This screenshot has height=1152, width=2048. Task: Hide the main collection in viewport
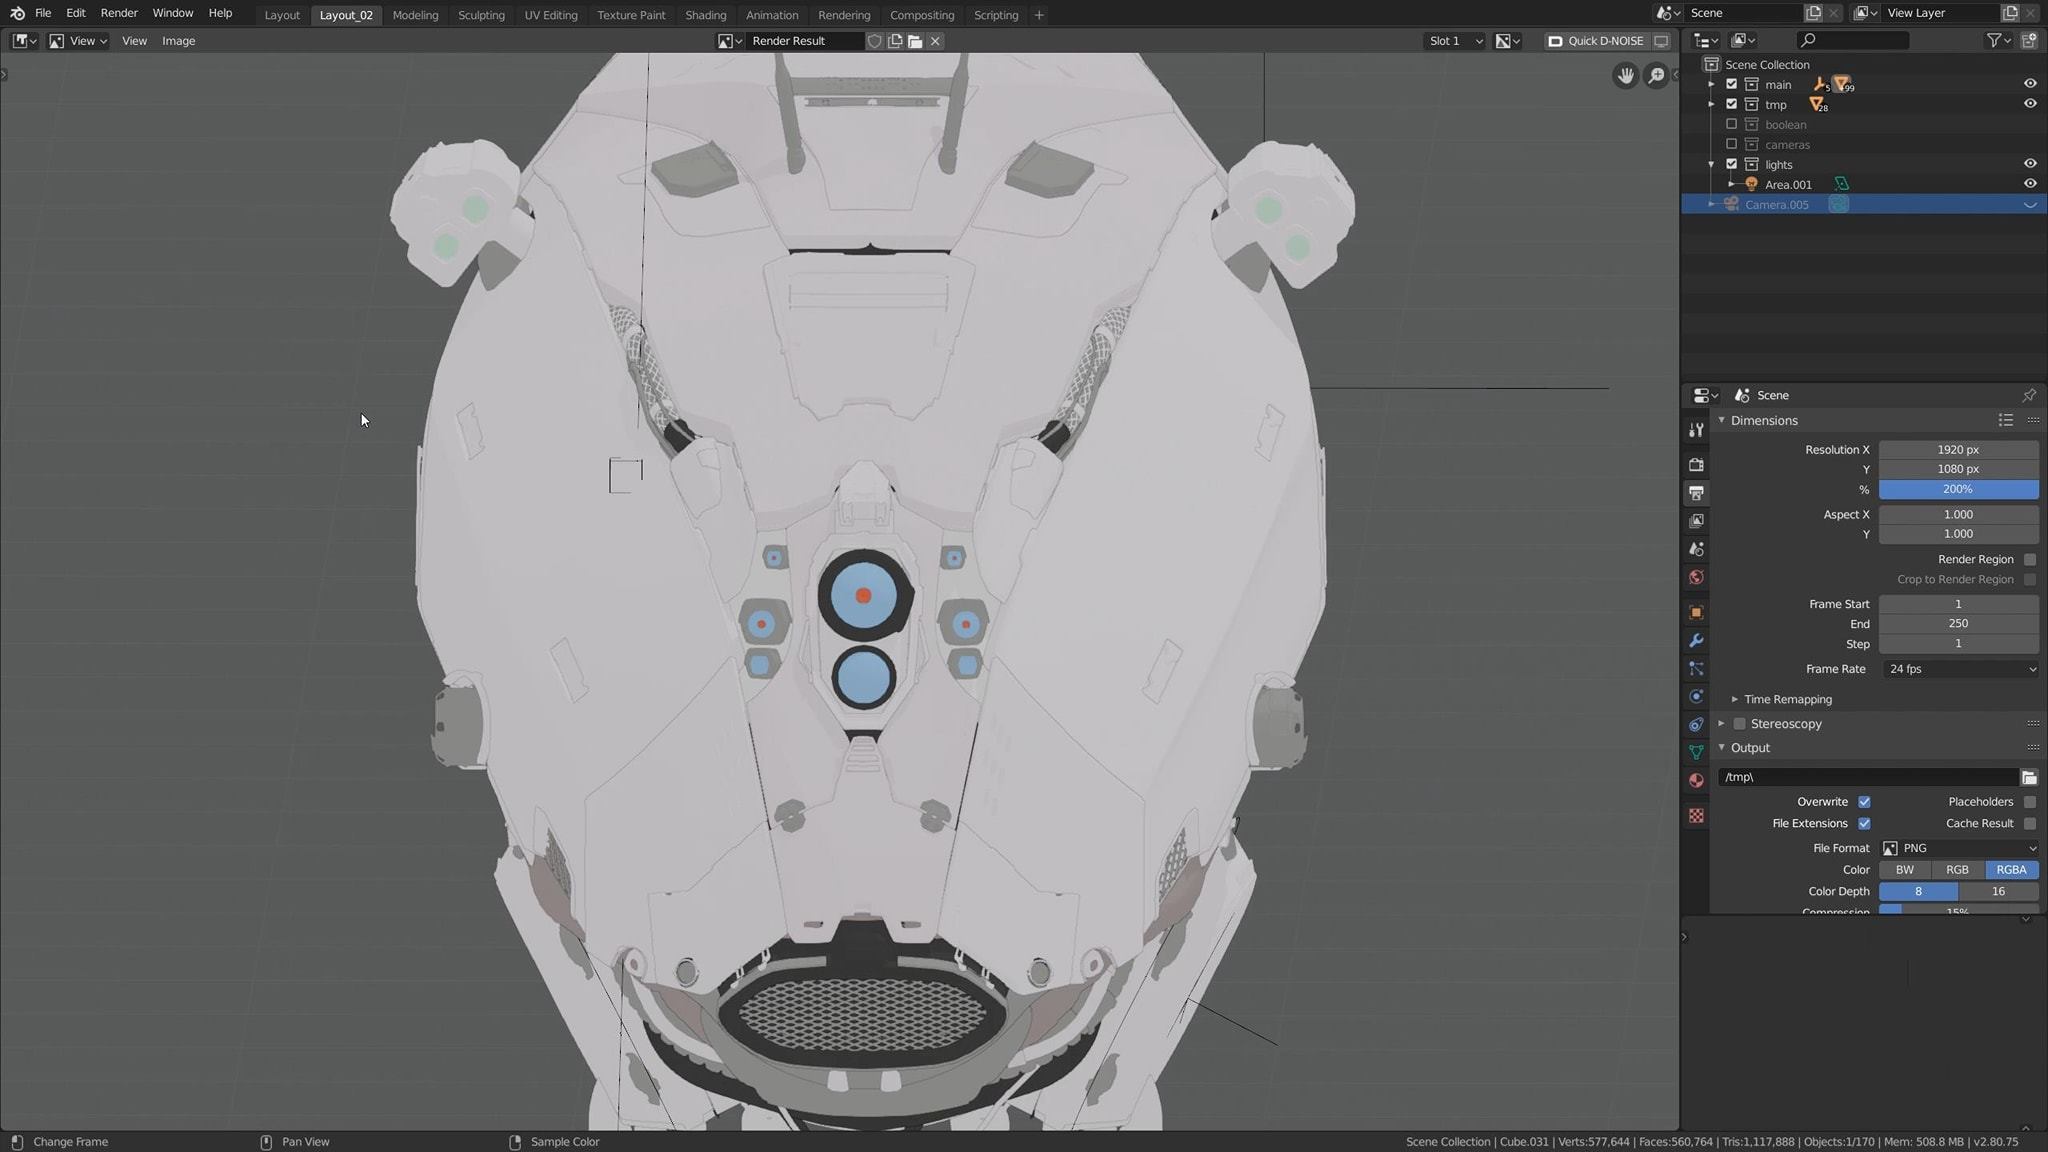(2030, 84)
